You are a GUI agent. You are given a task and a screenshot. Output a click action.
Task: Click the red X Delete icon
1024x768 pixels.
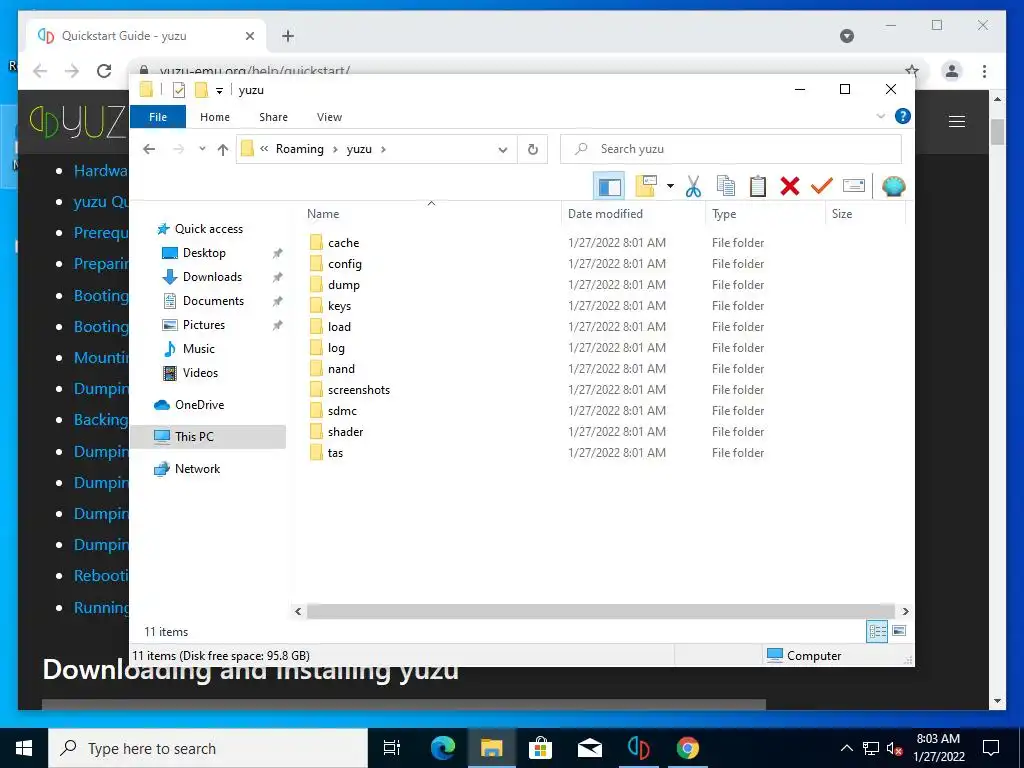pos(790,186)
